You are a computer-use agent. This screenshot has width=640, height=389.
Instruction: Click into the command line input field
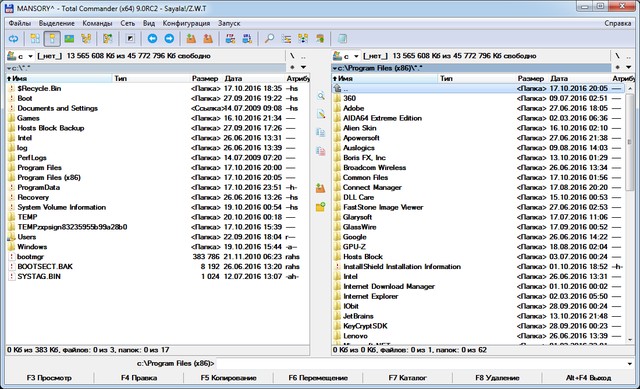point(420,363)
